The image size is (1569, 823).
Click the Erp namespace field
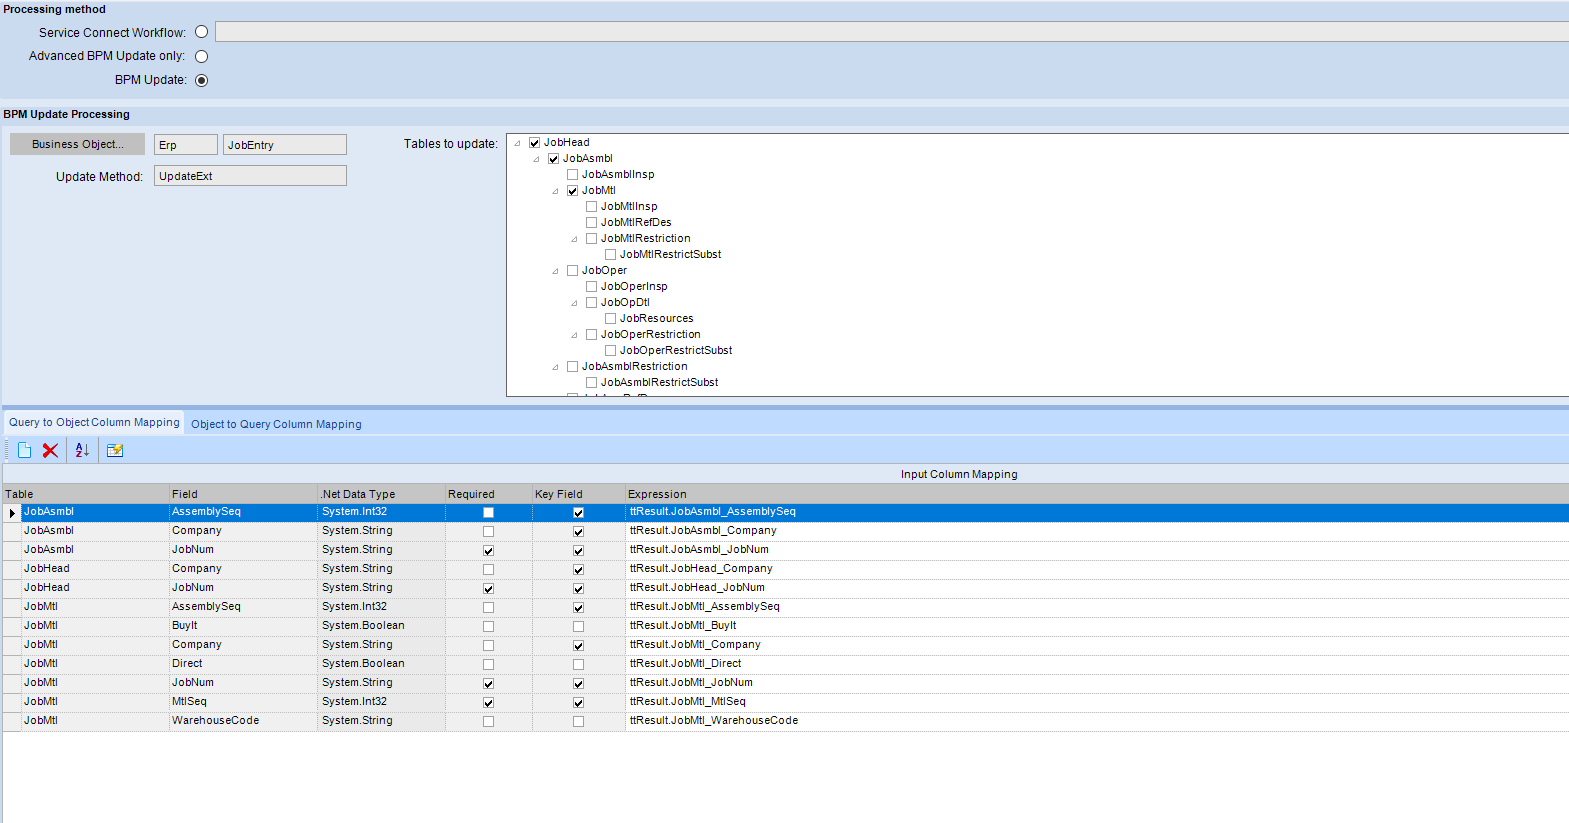click(x=185, y=145)
